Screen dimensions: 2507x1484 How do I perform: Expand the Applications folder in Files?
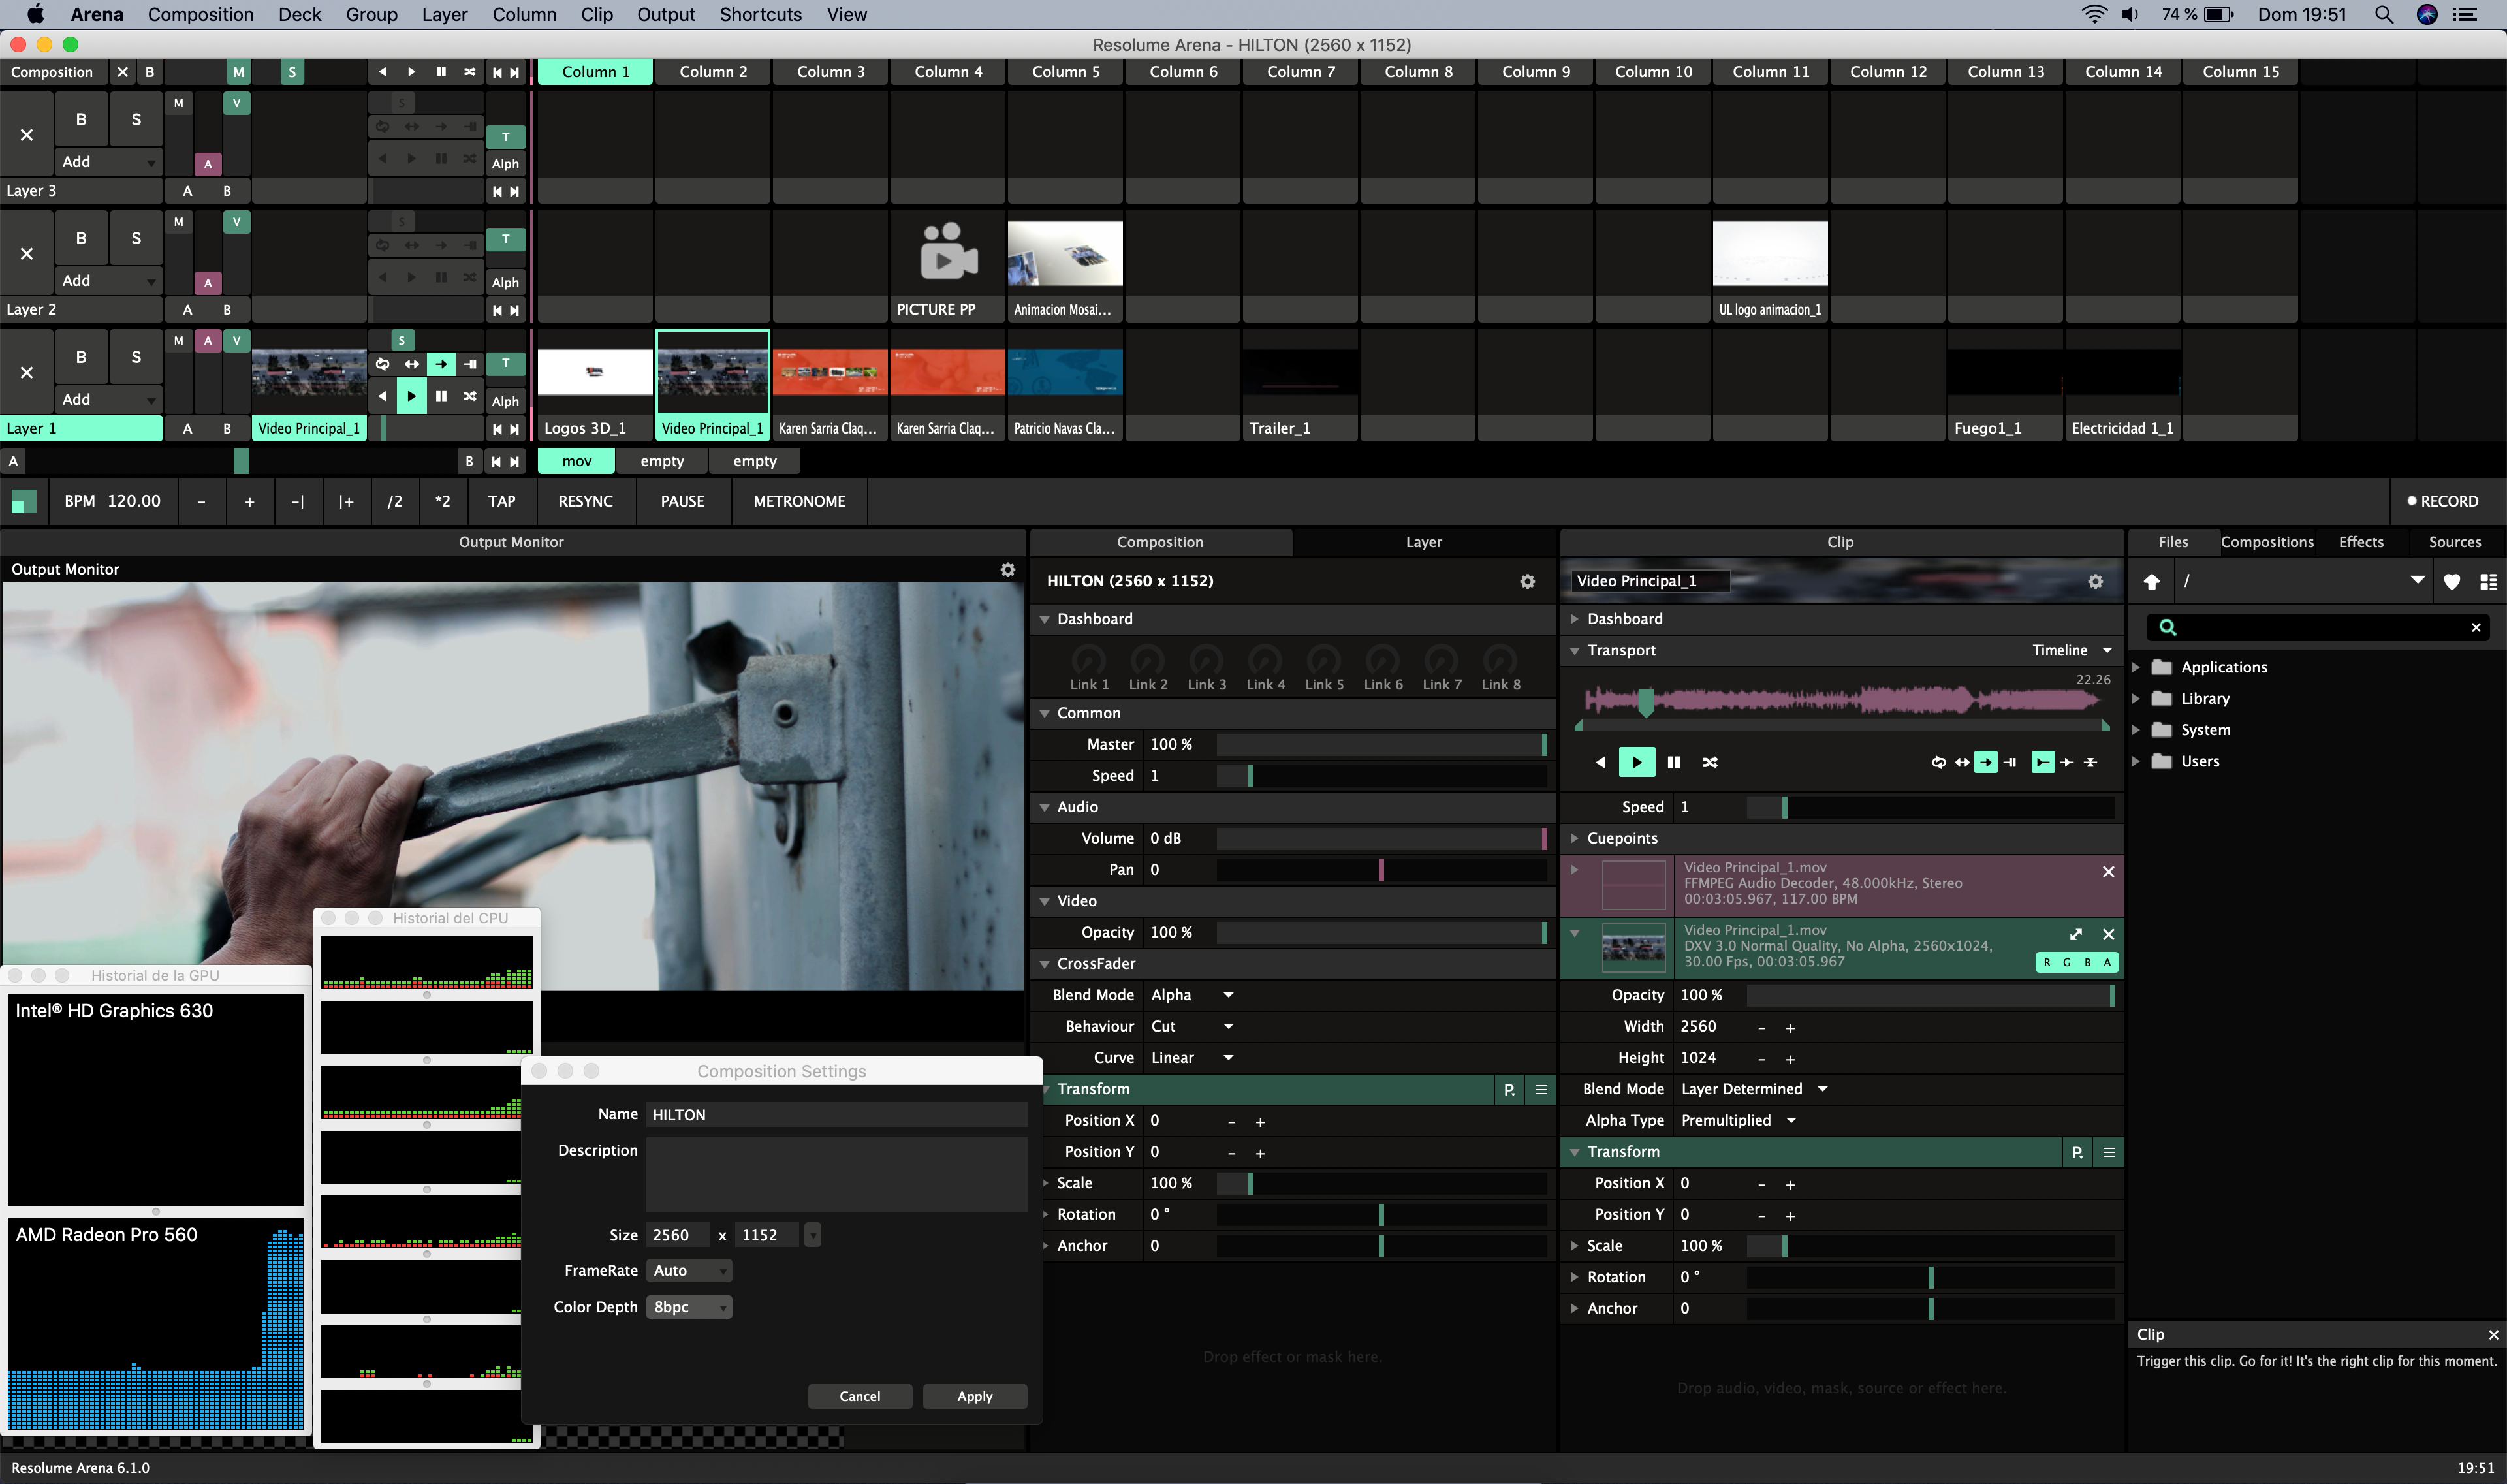2136,667
